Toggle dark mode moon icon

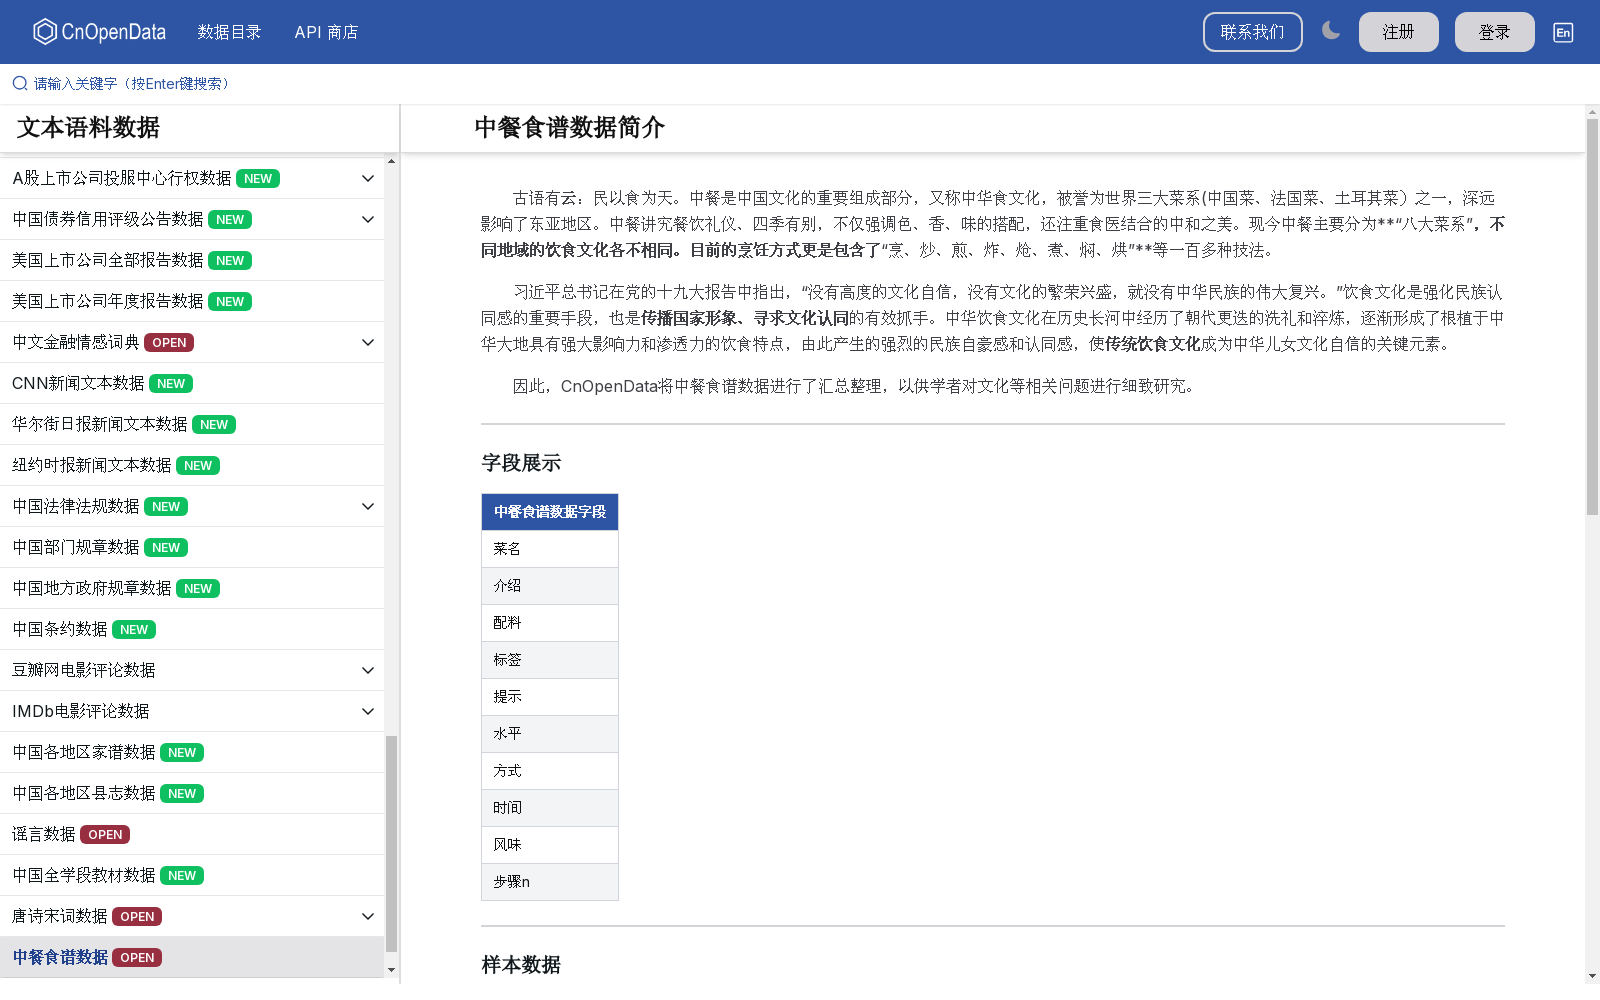[1331, 31]
